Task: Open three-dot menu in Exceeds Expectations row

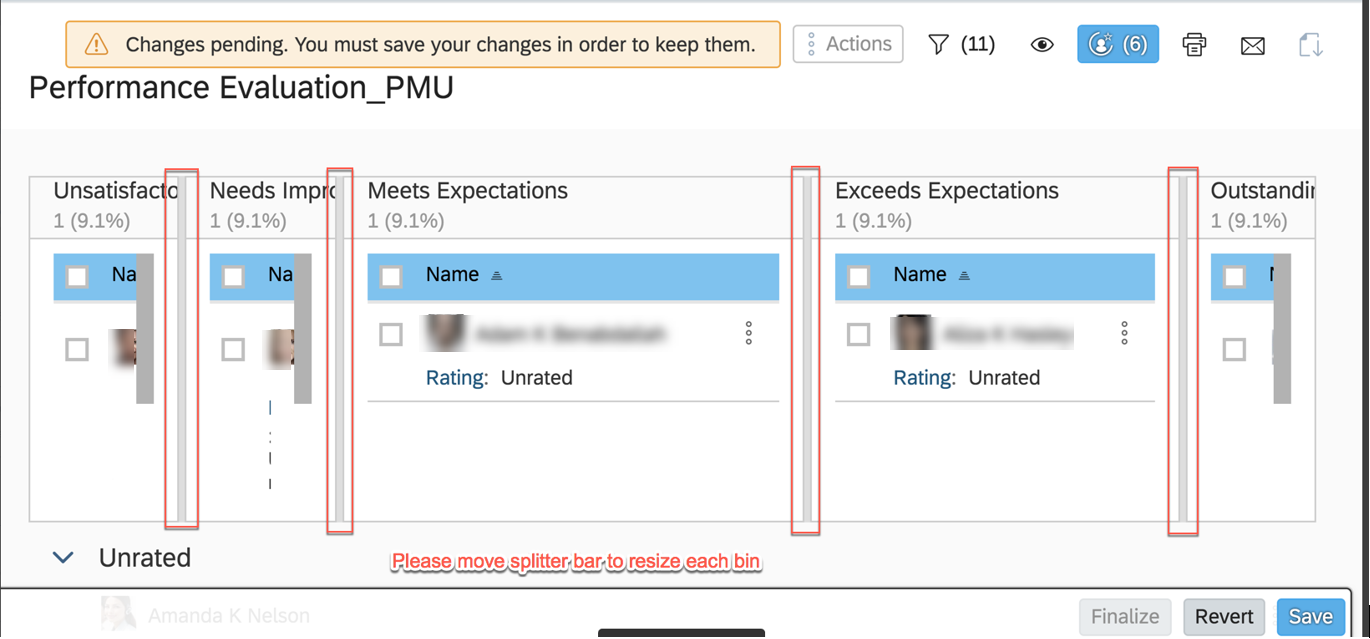Action: (x=1124, y=333)
